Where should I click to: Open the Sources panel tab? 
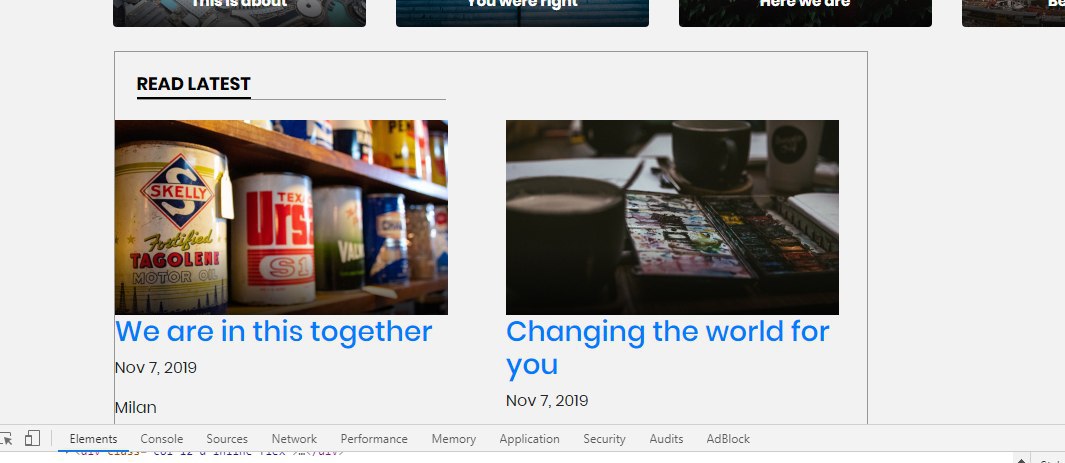[227, 439]
